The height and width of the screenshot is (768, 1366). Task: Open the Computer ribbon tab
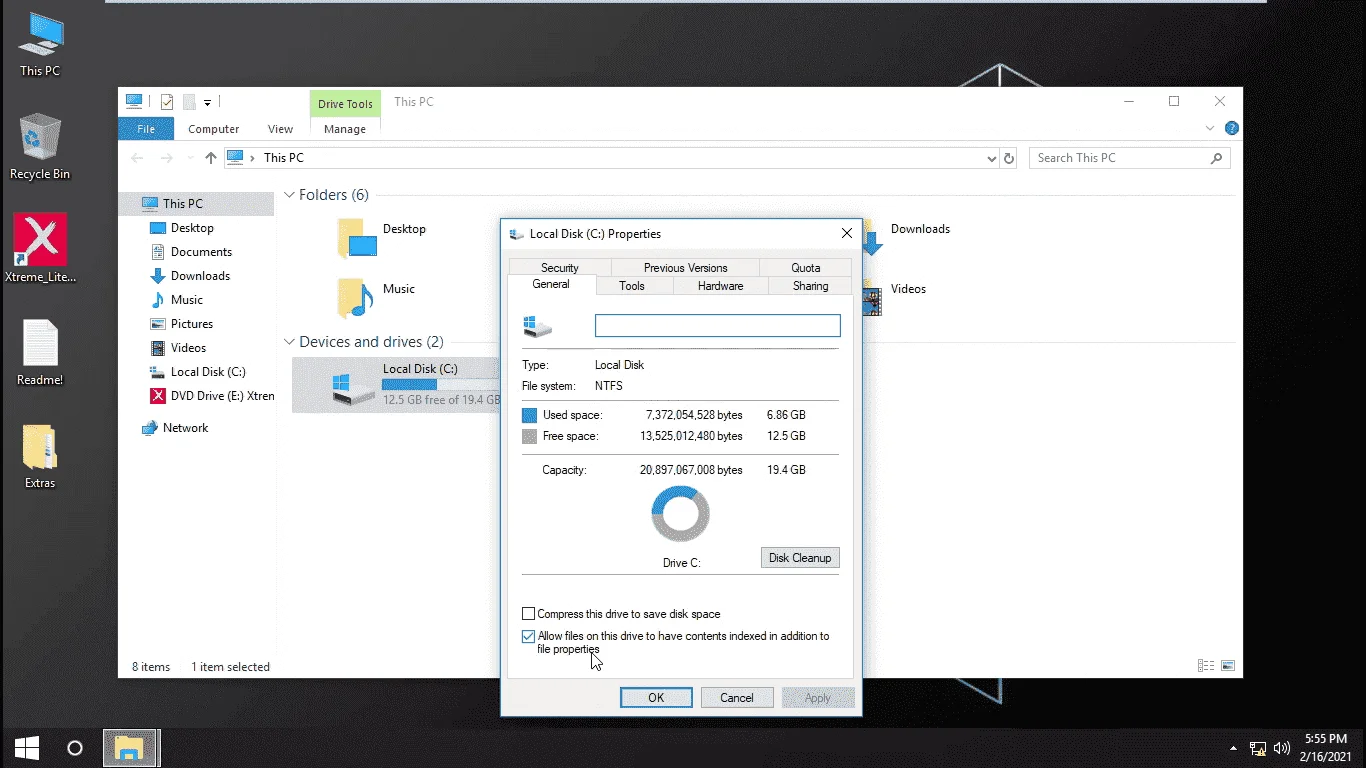(x=214, y=129)
